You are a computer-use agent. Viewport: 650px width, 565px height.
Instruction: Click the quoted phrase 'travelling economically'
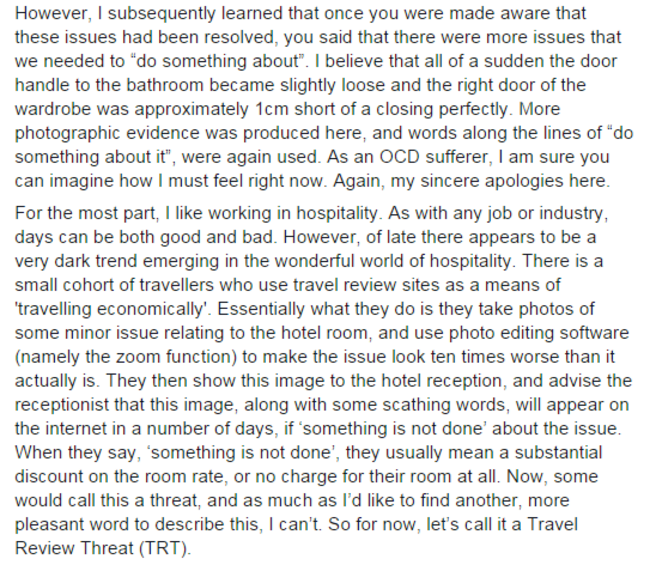click(x=113, y=309)
